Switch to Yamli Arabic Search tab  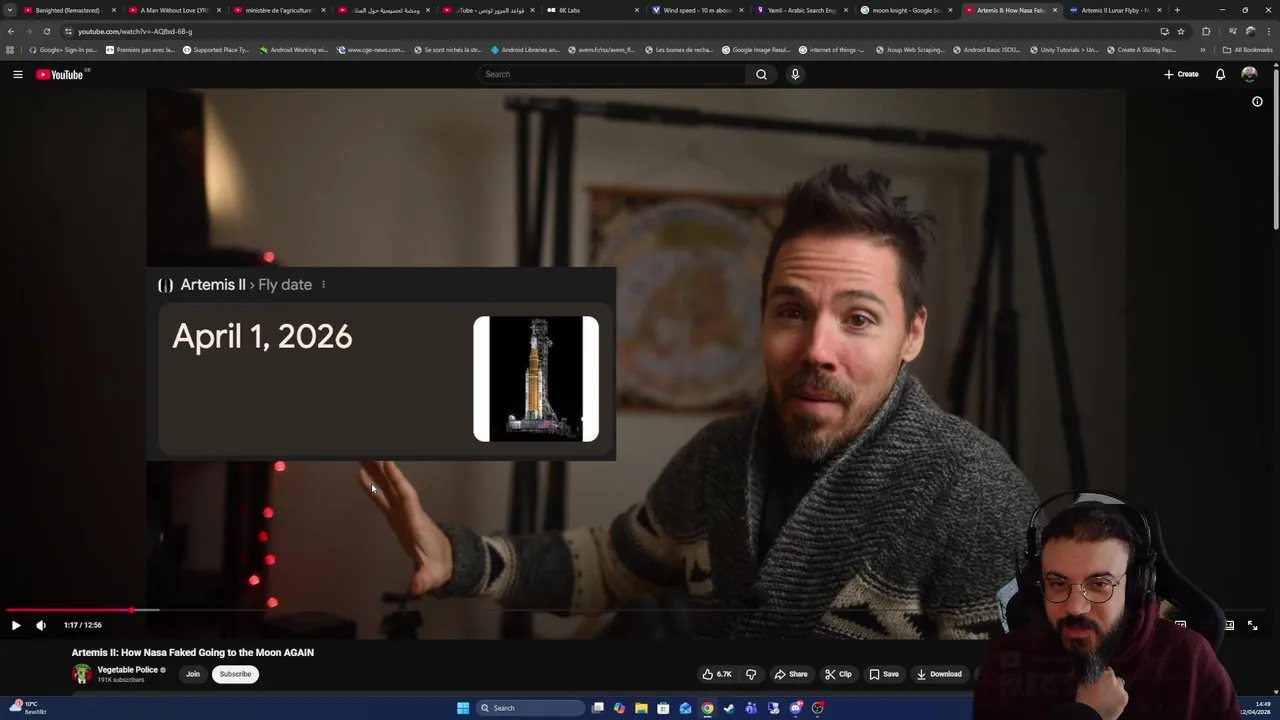click(802, 10)
